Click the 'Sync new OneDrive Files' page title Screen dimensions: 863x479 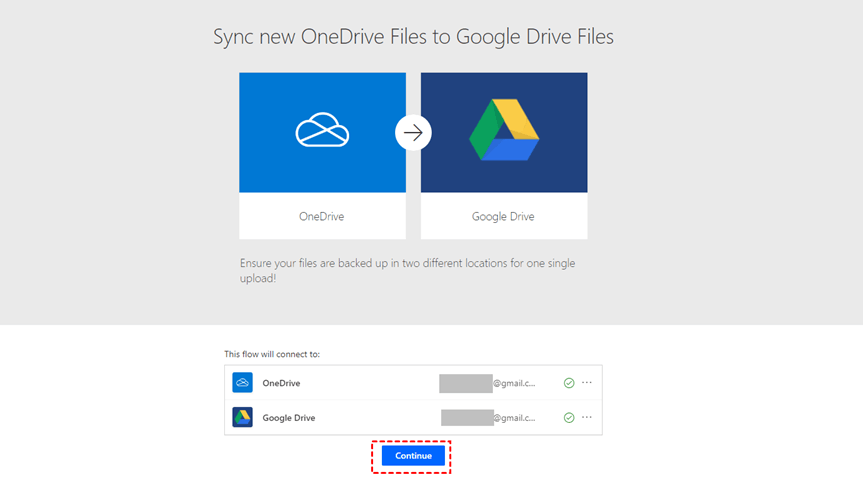click(413, 37)
